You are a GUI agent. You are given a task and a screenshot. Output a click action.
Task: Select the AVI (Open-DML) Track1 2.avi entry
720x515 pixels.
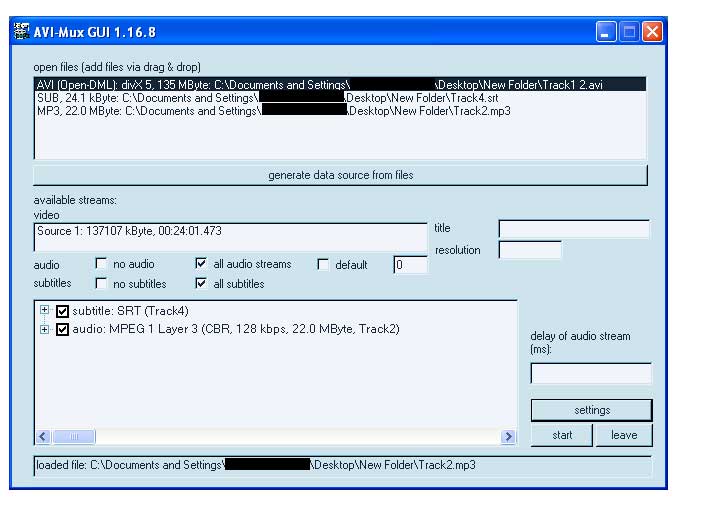(340, 84)
